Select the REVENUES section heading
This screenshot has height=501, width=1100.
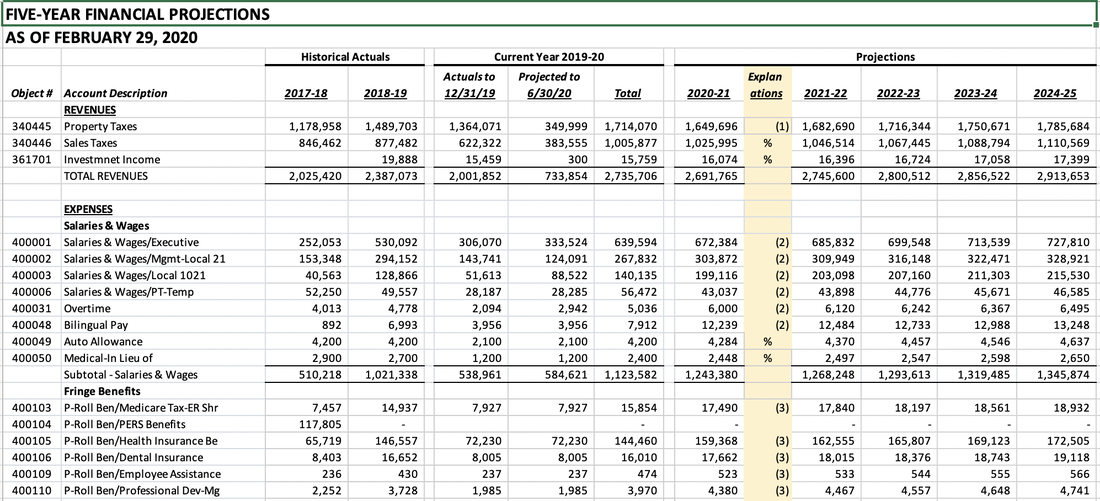(90, 110)
